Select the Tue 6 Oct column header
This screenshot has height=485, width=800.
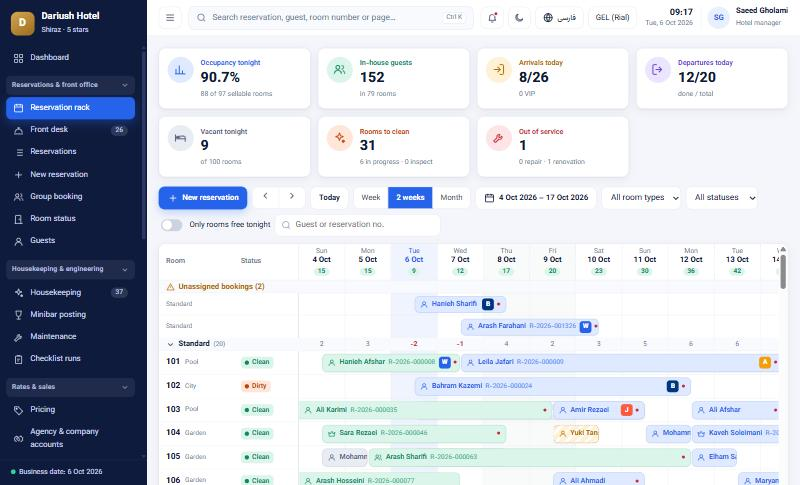[414, 262]
